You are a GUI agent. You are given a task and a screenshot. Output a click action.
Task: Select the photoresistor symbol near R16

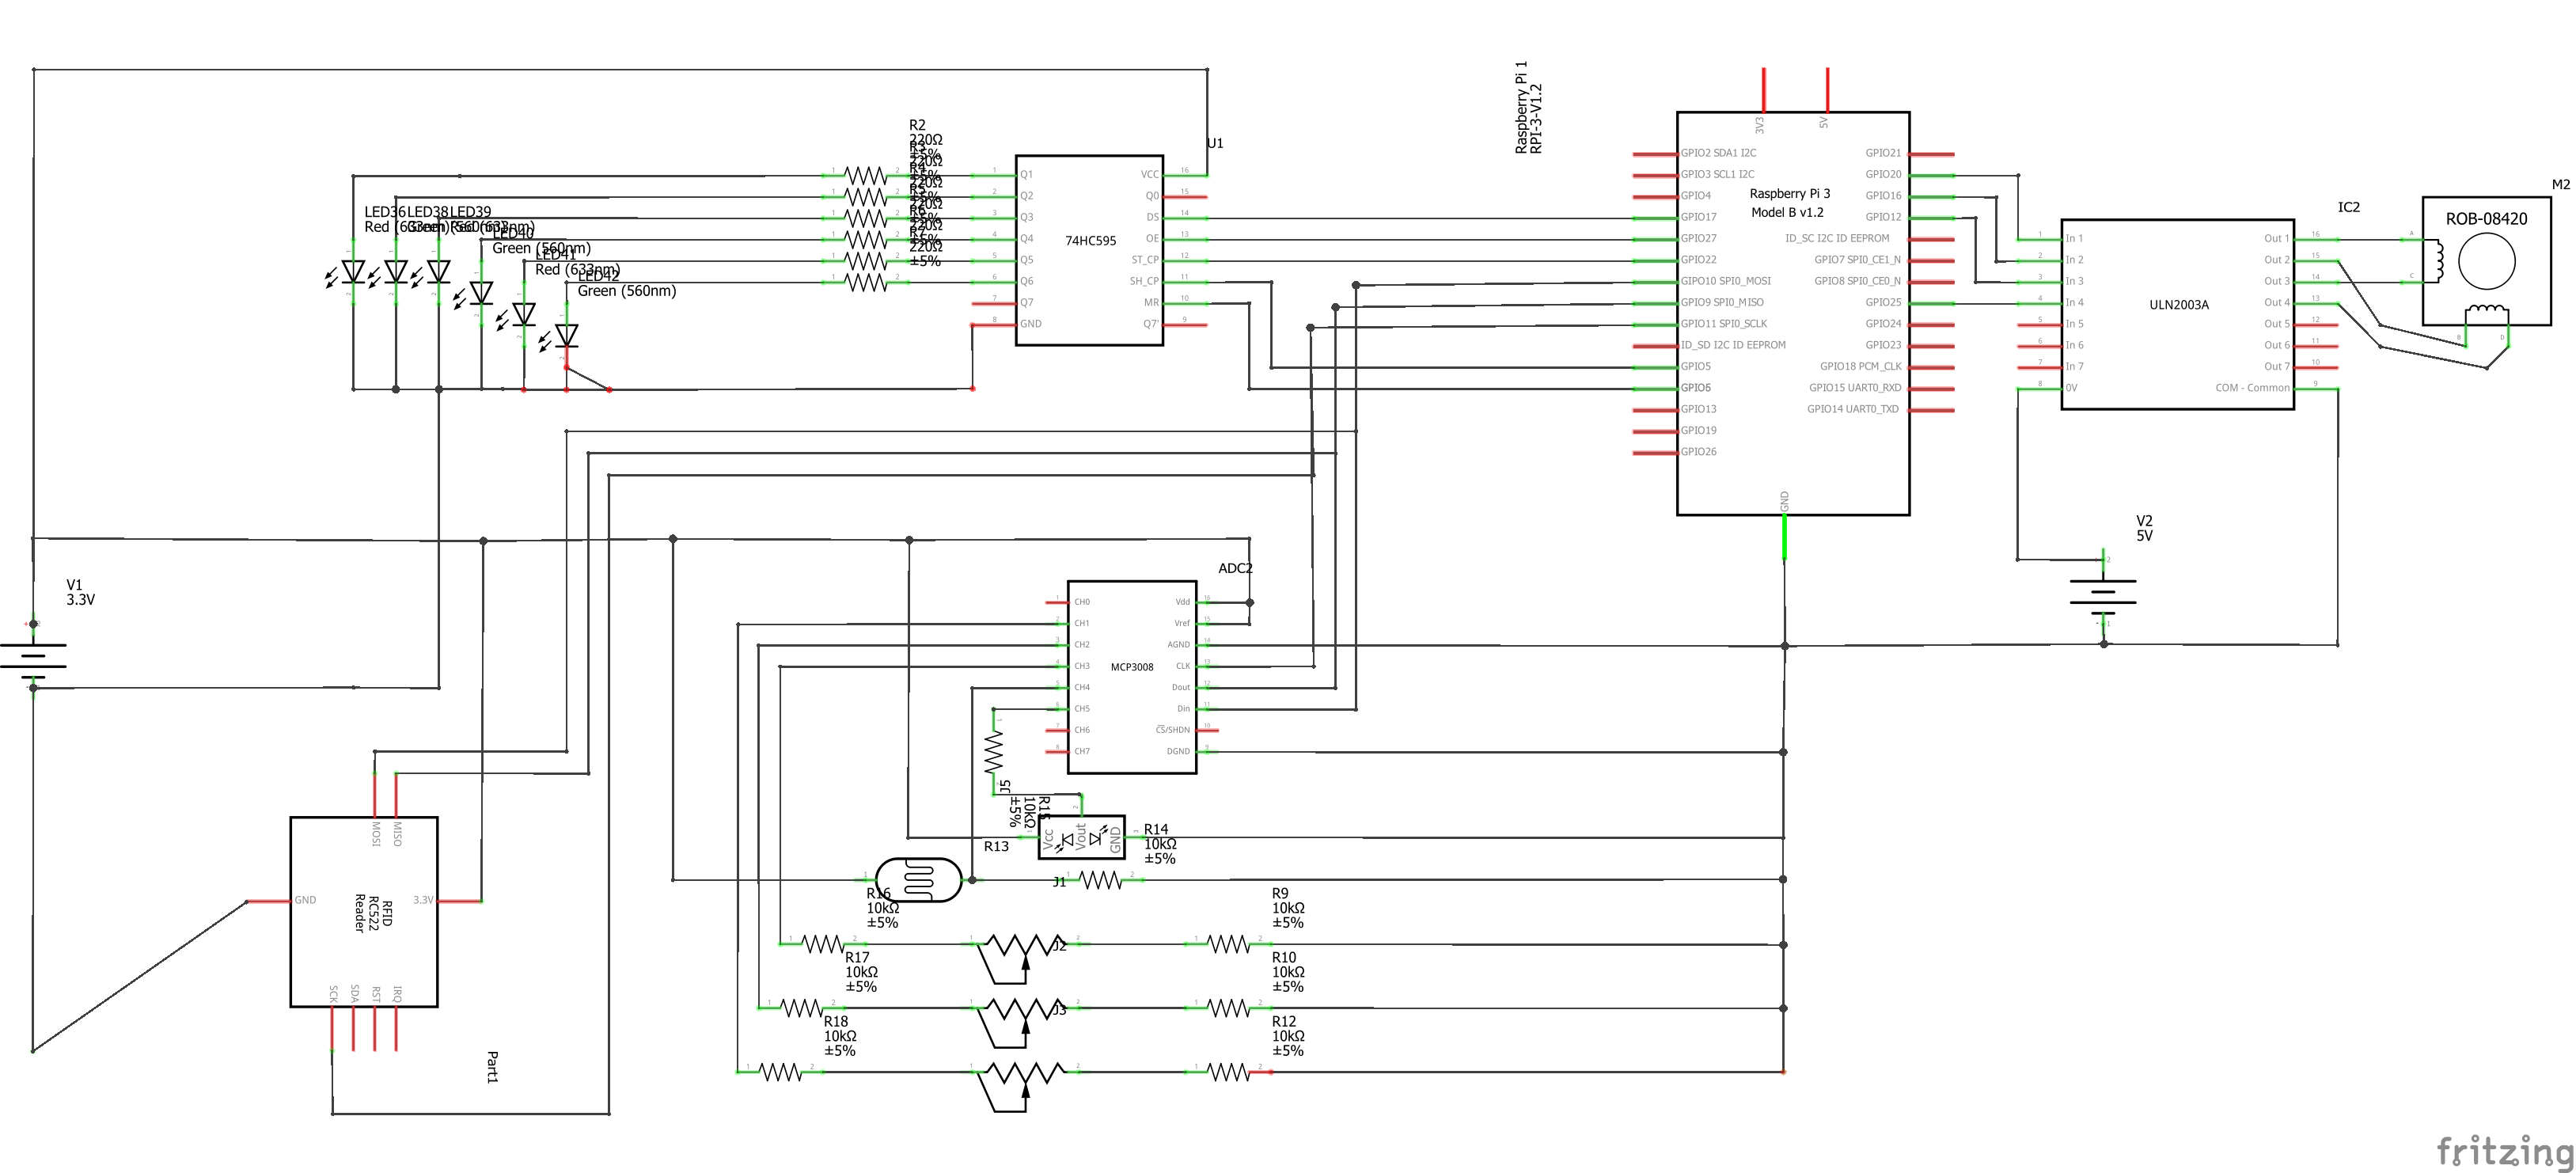click(918, 880)
